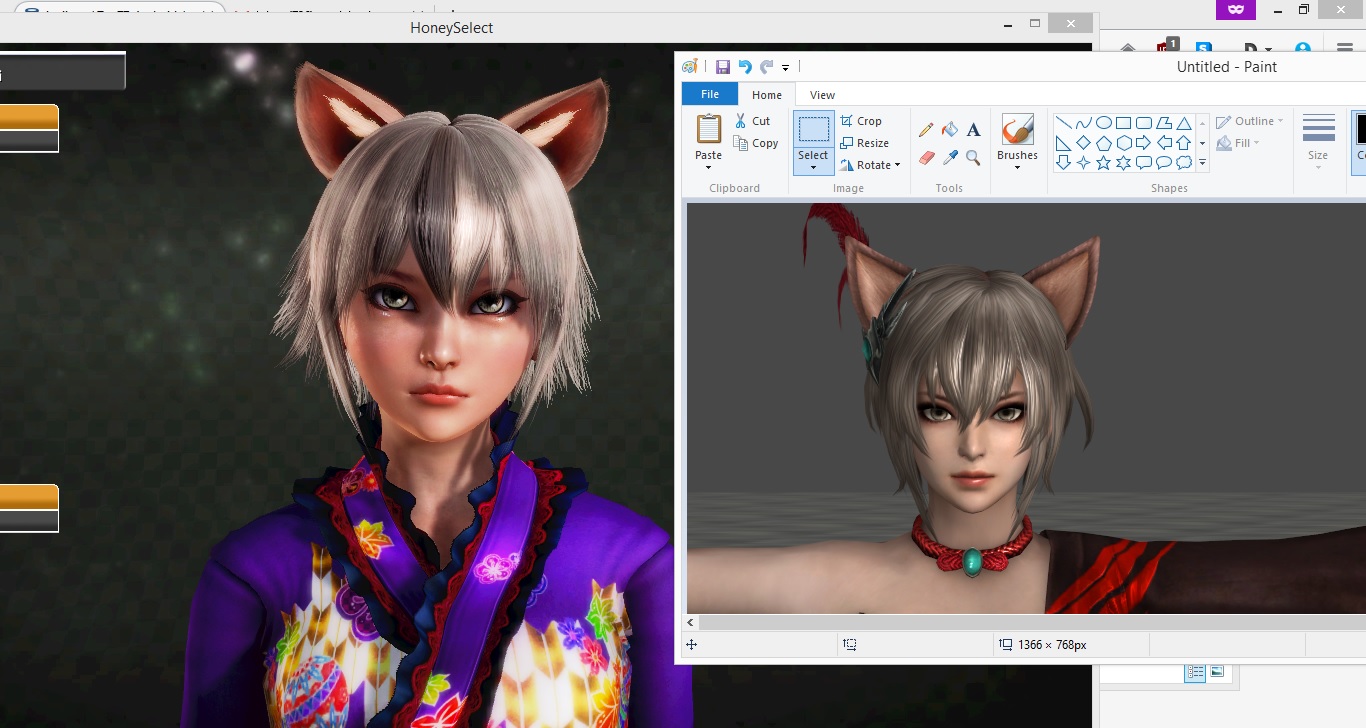Image resolution: width=1366 pixels, height=728 pixels.
Task: Click the Crop button
Action: tap(861, 121)
